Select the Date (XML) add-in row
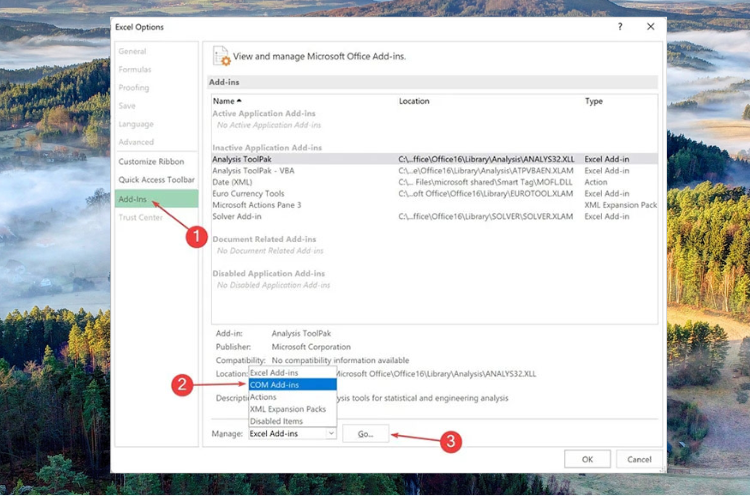The width and height of the screenshot is (750, 500). click(x=434, y=182)
